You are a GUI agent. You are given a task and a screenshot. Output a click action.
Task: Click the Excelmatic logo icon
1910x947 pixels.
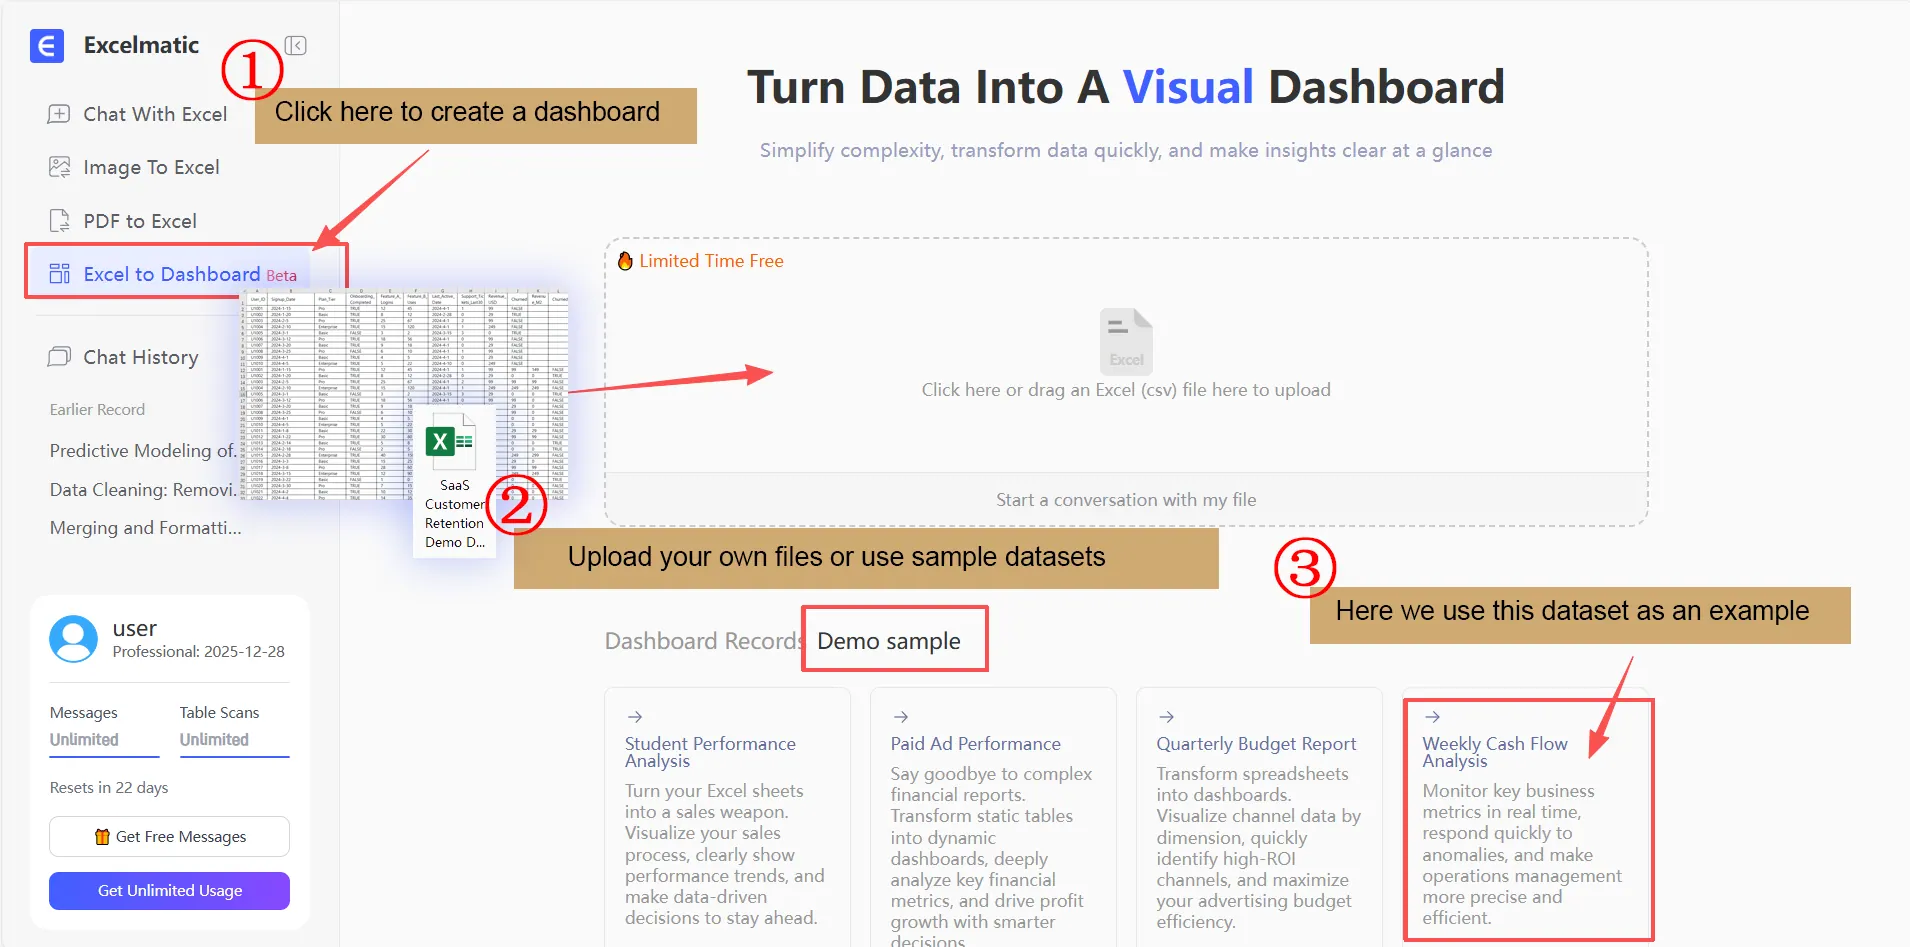pyautogui.click(x=46, y=45)
